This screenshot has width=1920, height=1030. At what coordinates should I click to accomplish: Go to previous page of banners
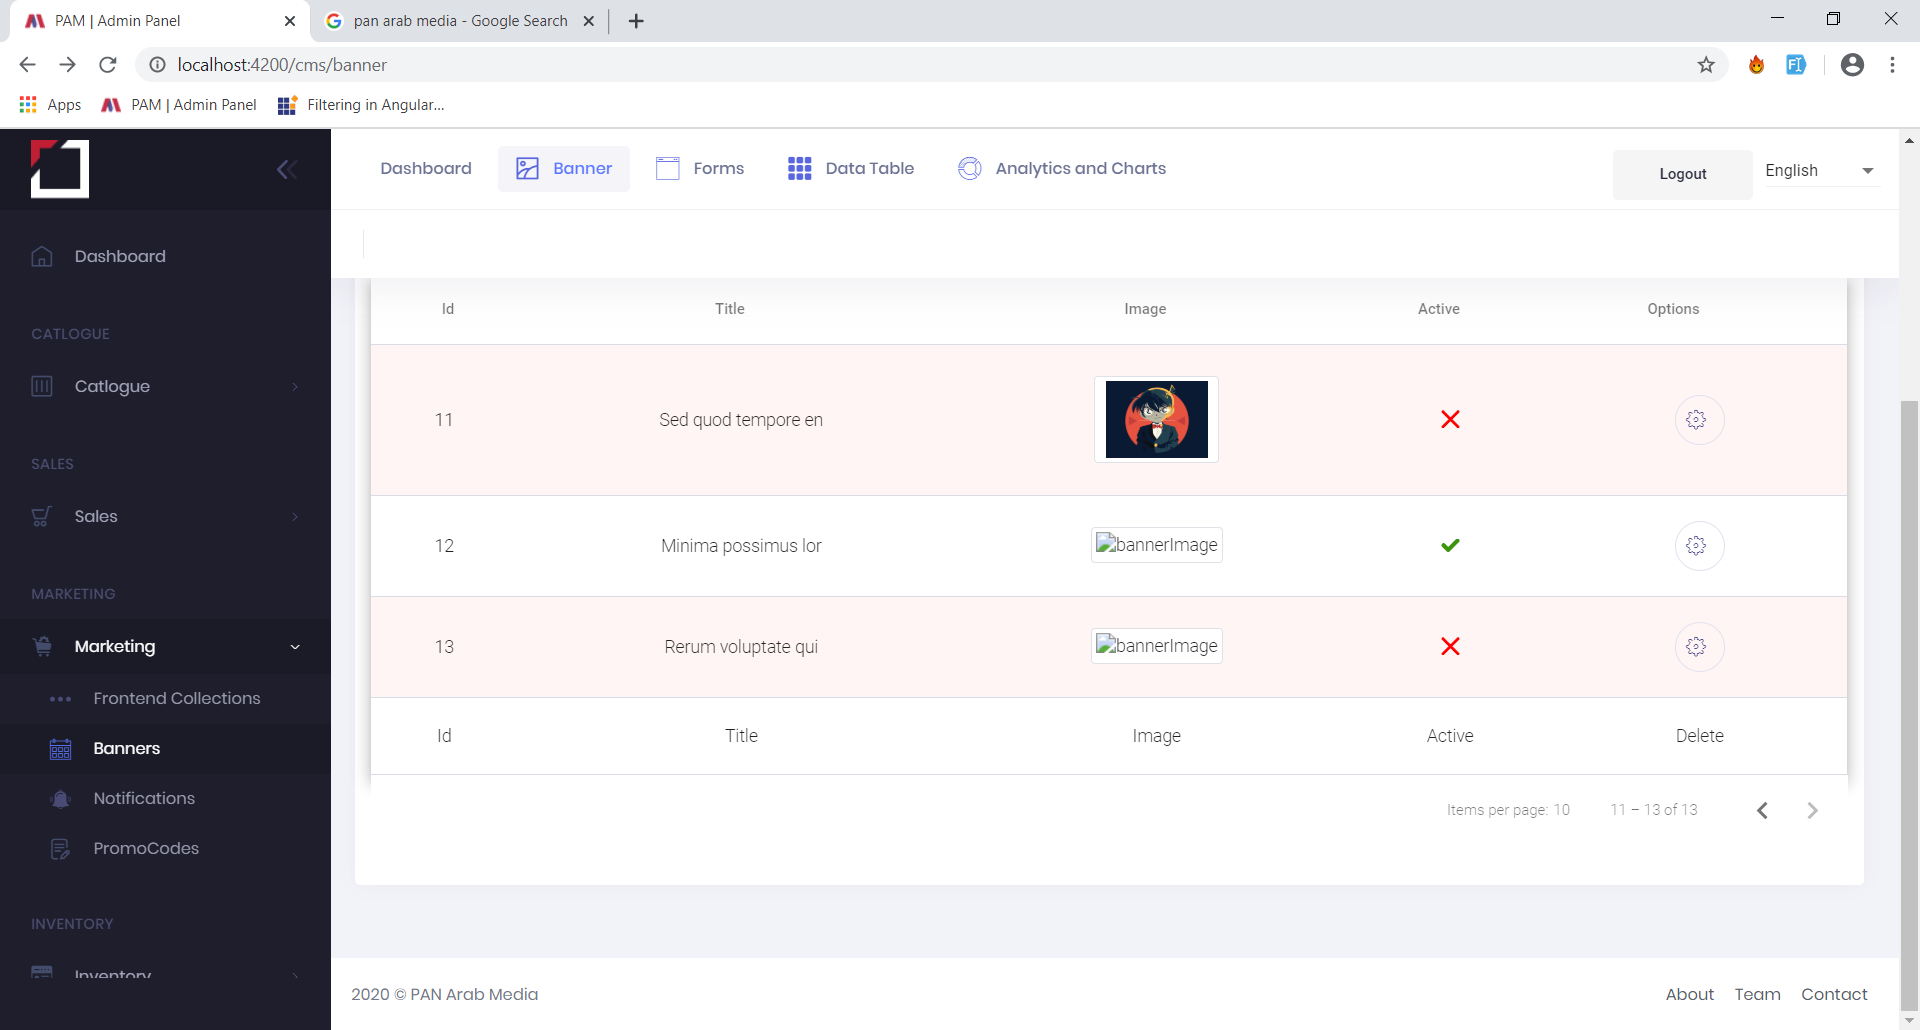click(1762, 811)
